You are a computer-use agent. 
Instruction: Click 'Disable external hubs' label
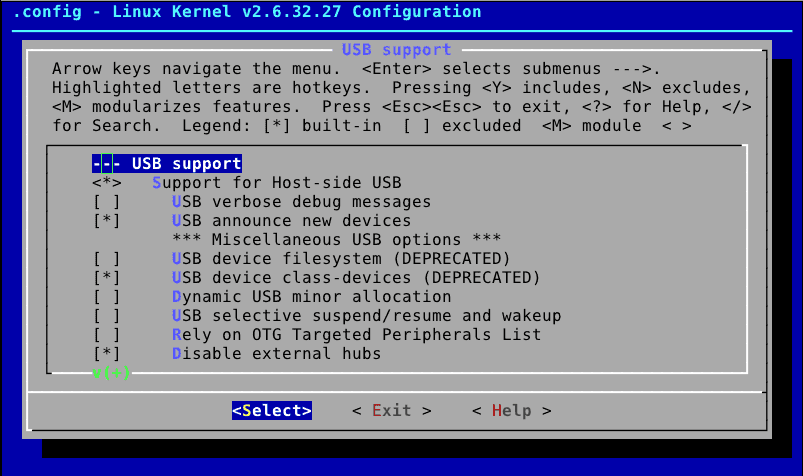(x=277, y=354)
